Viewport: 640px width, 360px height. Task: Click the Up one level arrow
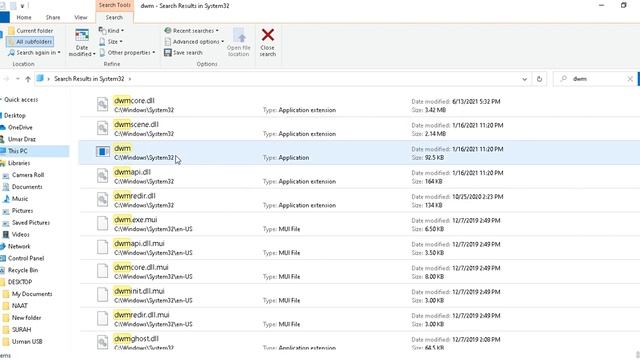click(x=28, y=79)
